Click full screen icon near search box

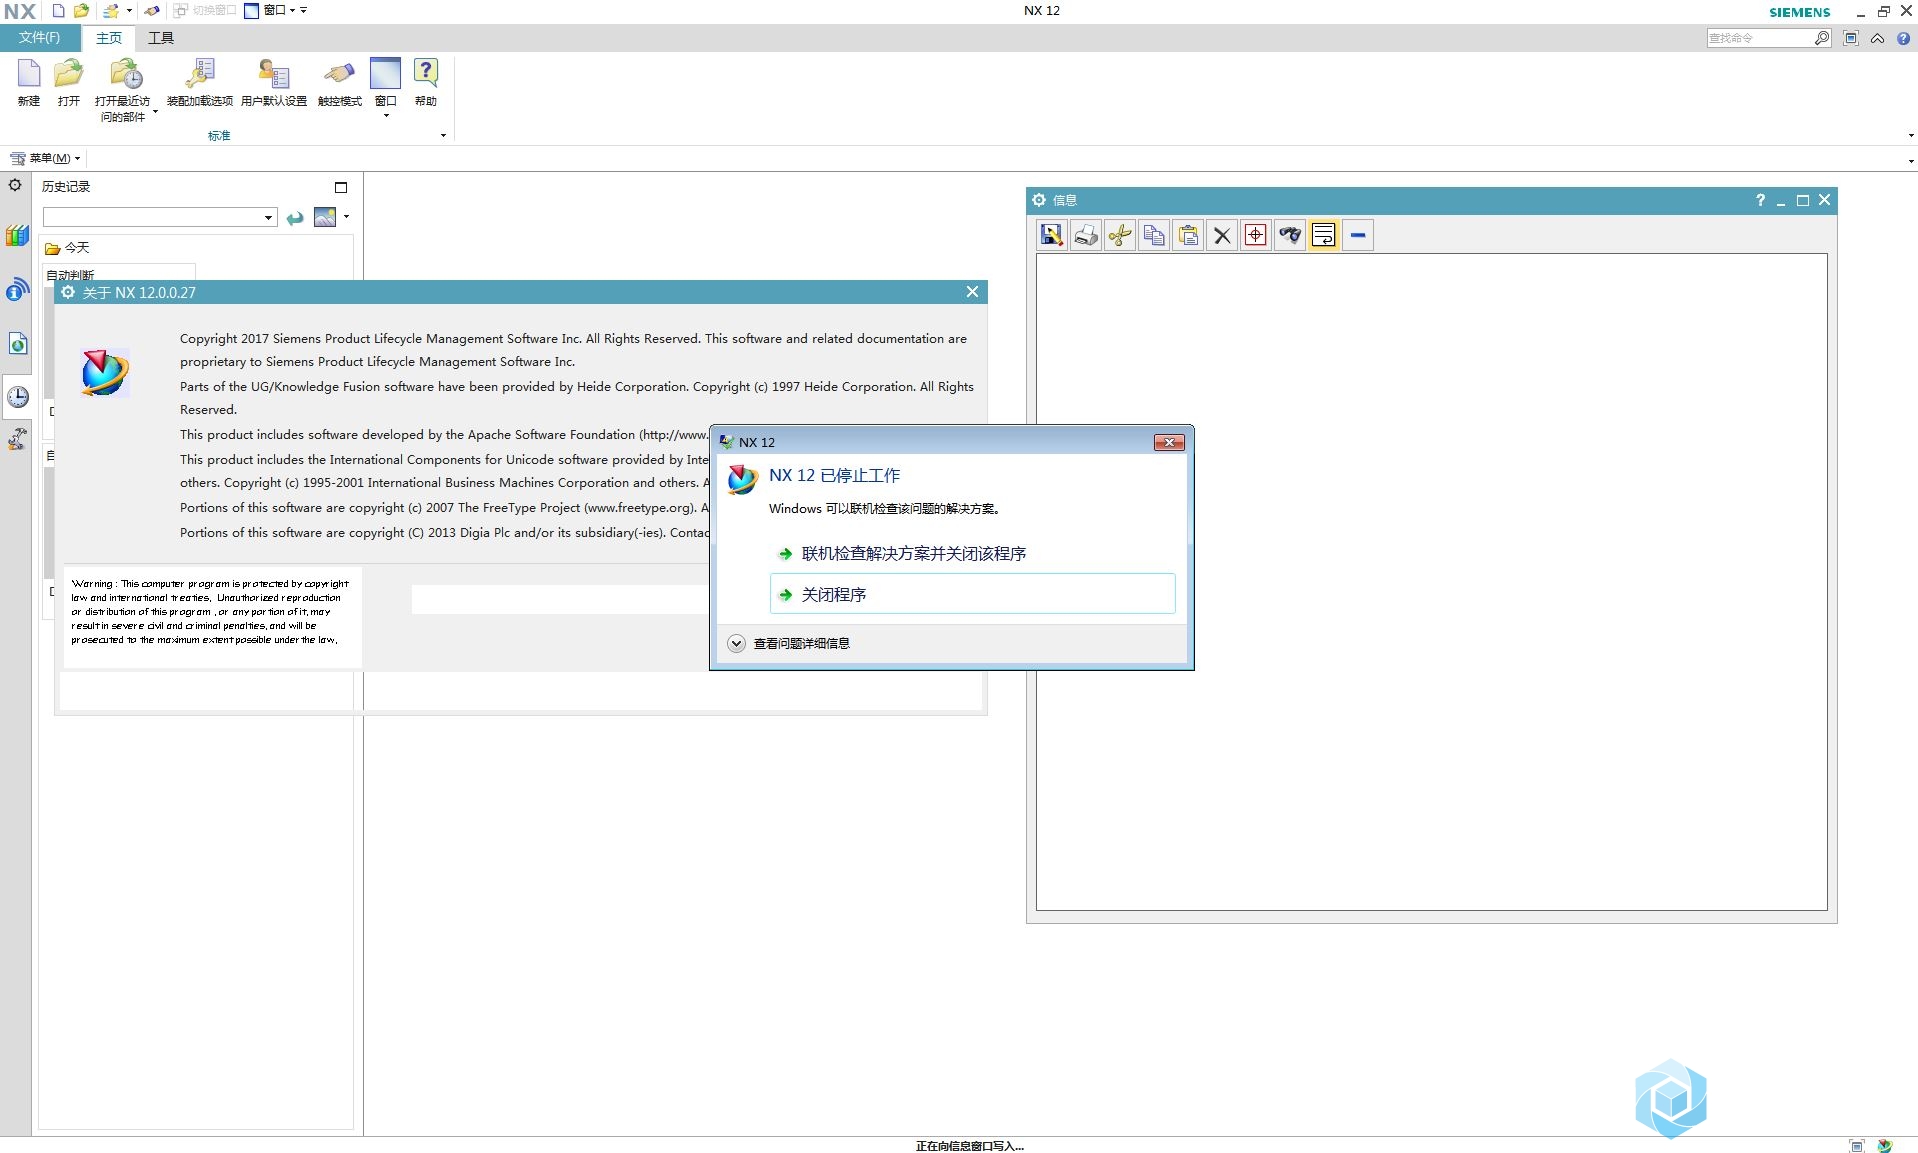(x=1851, y=38)
